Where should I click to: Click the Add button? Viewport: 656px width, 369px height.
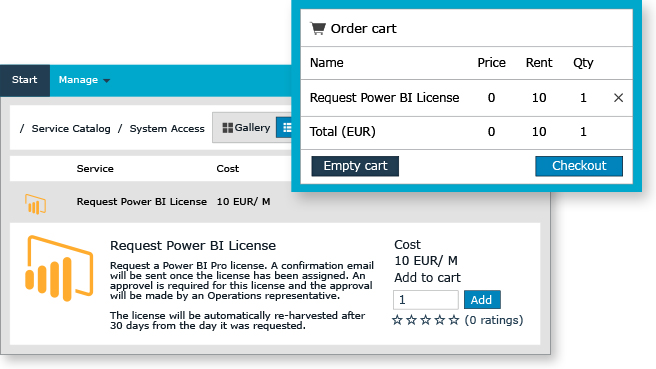(x=482, y=300)
